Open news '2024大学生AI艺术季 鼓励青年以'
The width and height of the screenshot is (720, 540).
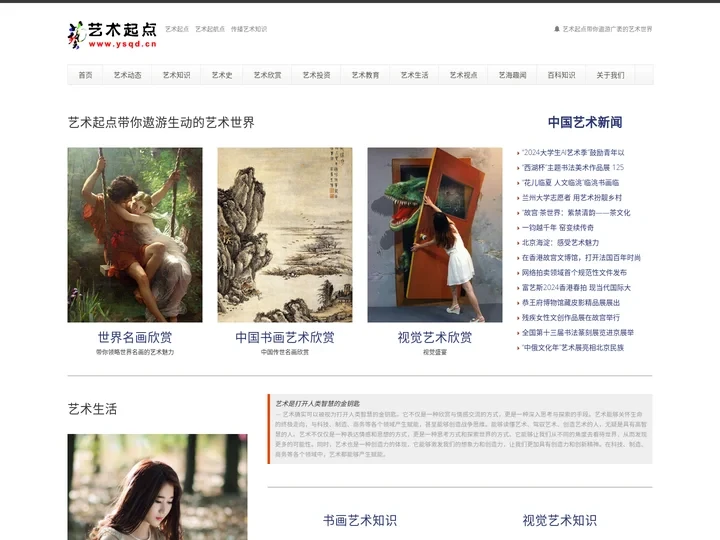tap(573, 152)
